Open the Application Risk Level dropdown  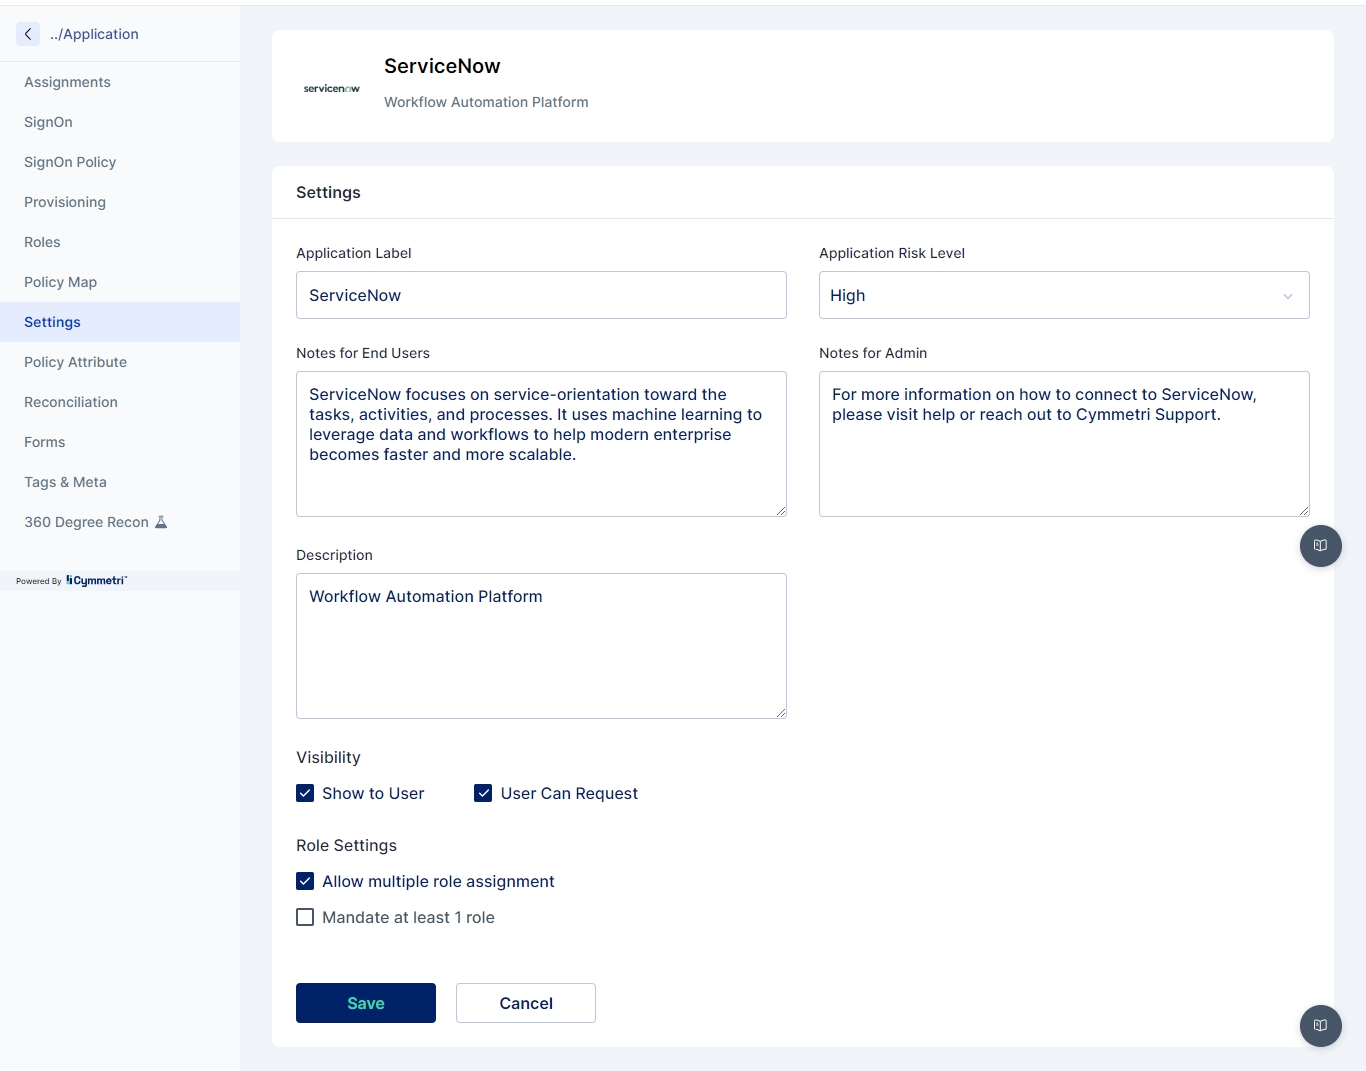click(1063, 295)
